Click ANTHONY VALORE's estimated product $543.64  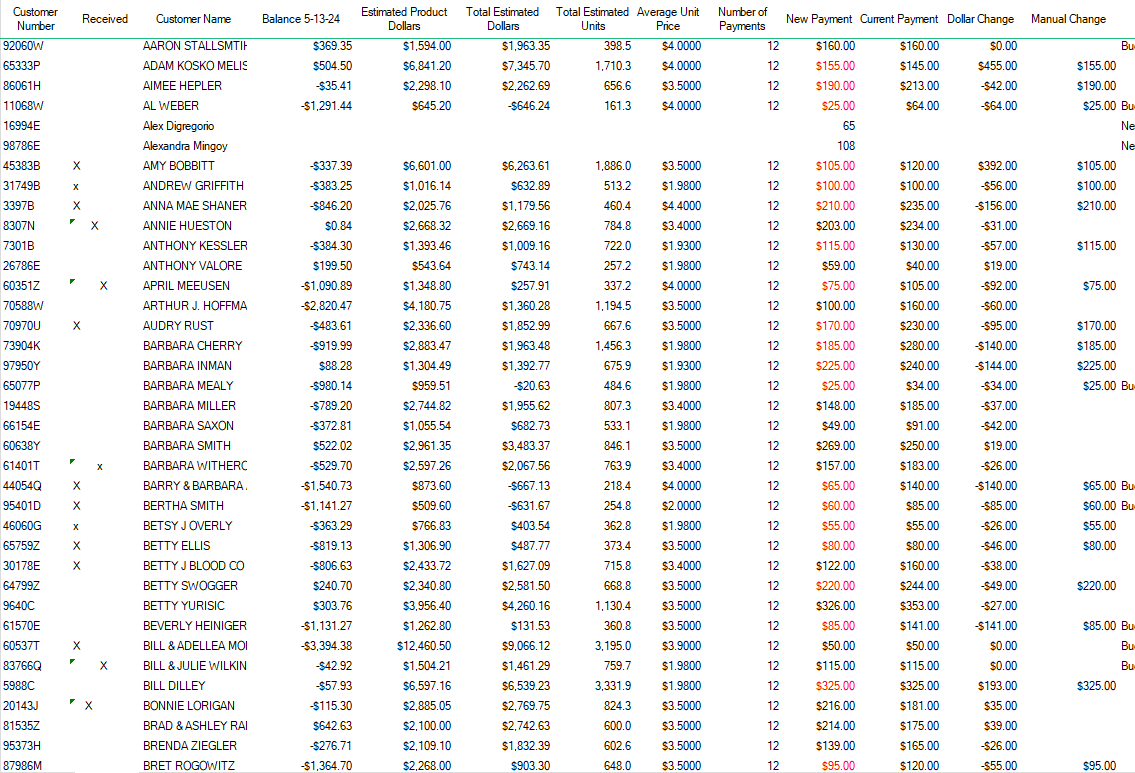(x=431, y=266)
